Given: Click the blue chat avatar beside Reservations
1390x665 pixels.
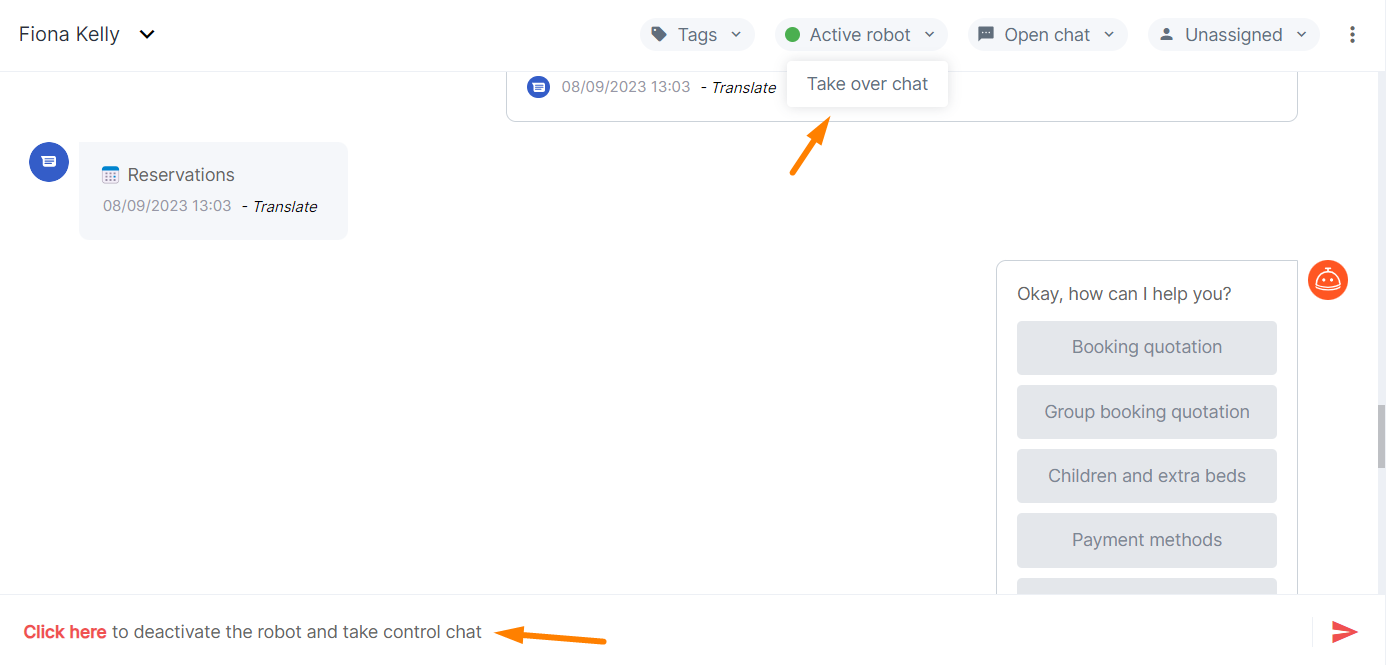Looking at the screenshot, I should click(x=49, y=162).
